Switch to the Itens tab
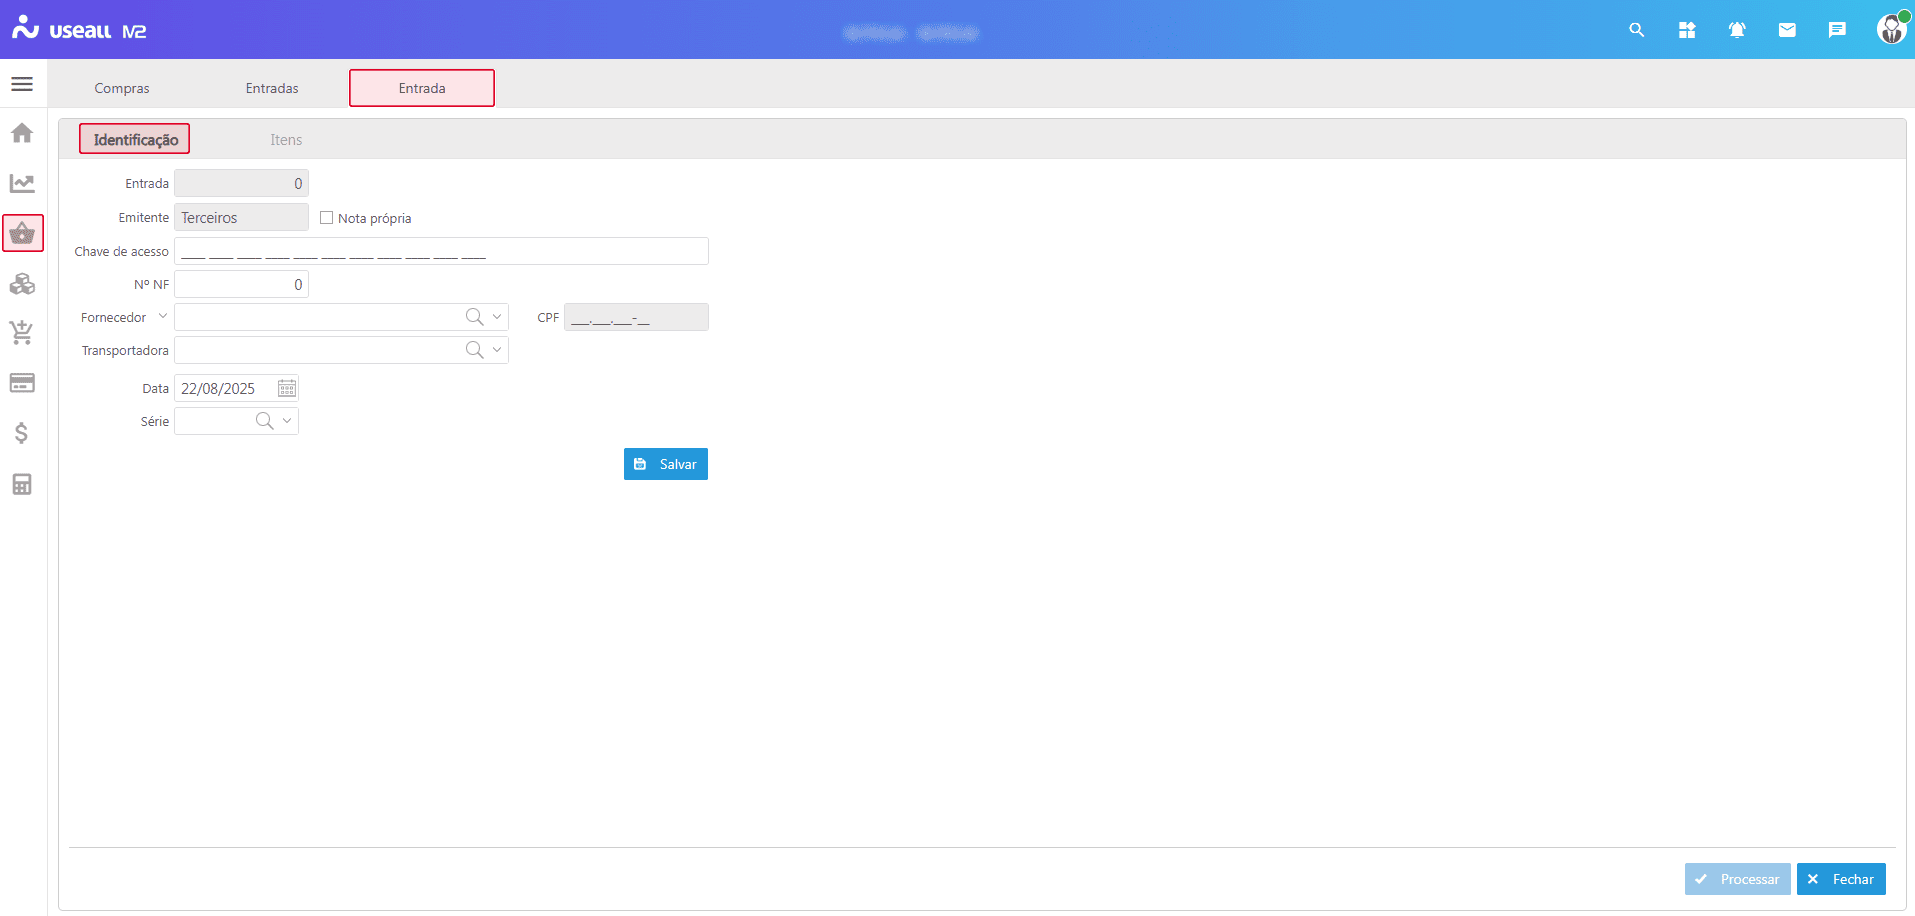Viewport: 1915px width, 916px height. pos(286,140)
